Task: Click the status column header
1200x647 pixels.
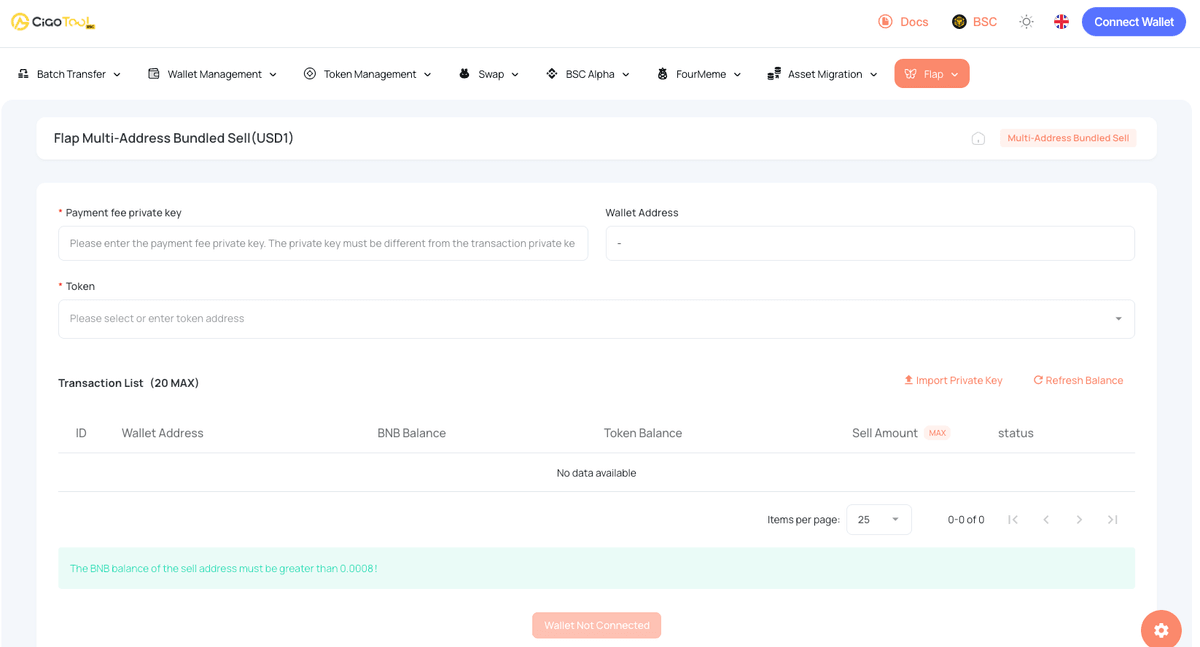Action: click(x=1015, y=433)
